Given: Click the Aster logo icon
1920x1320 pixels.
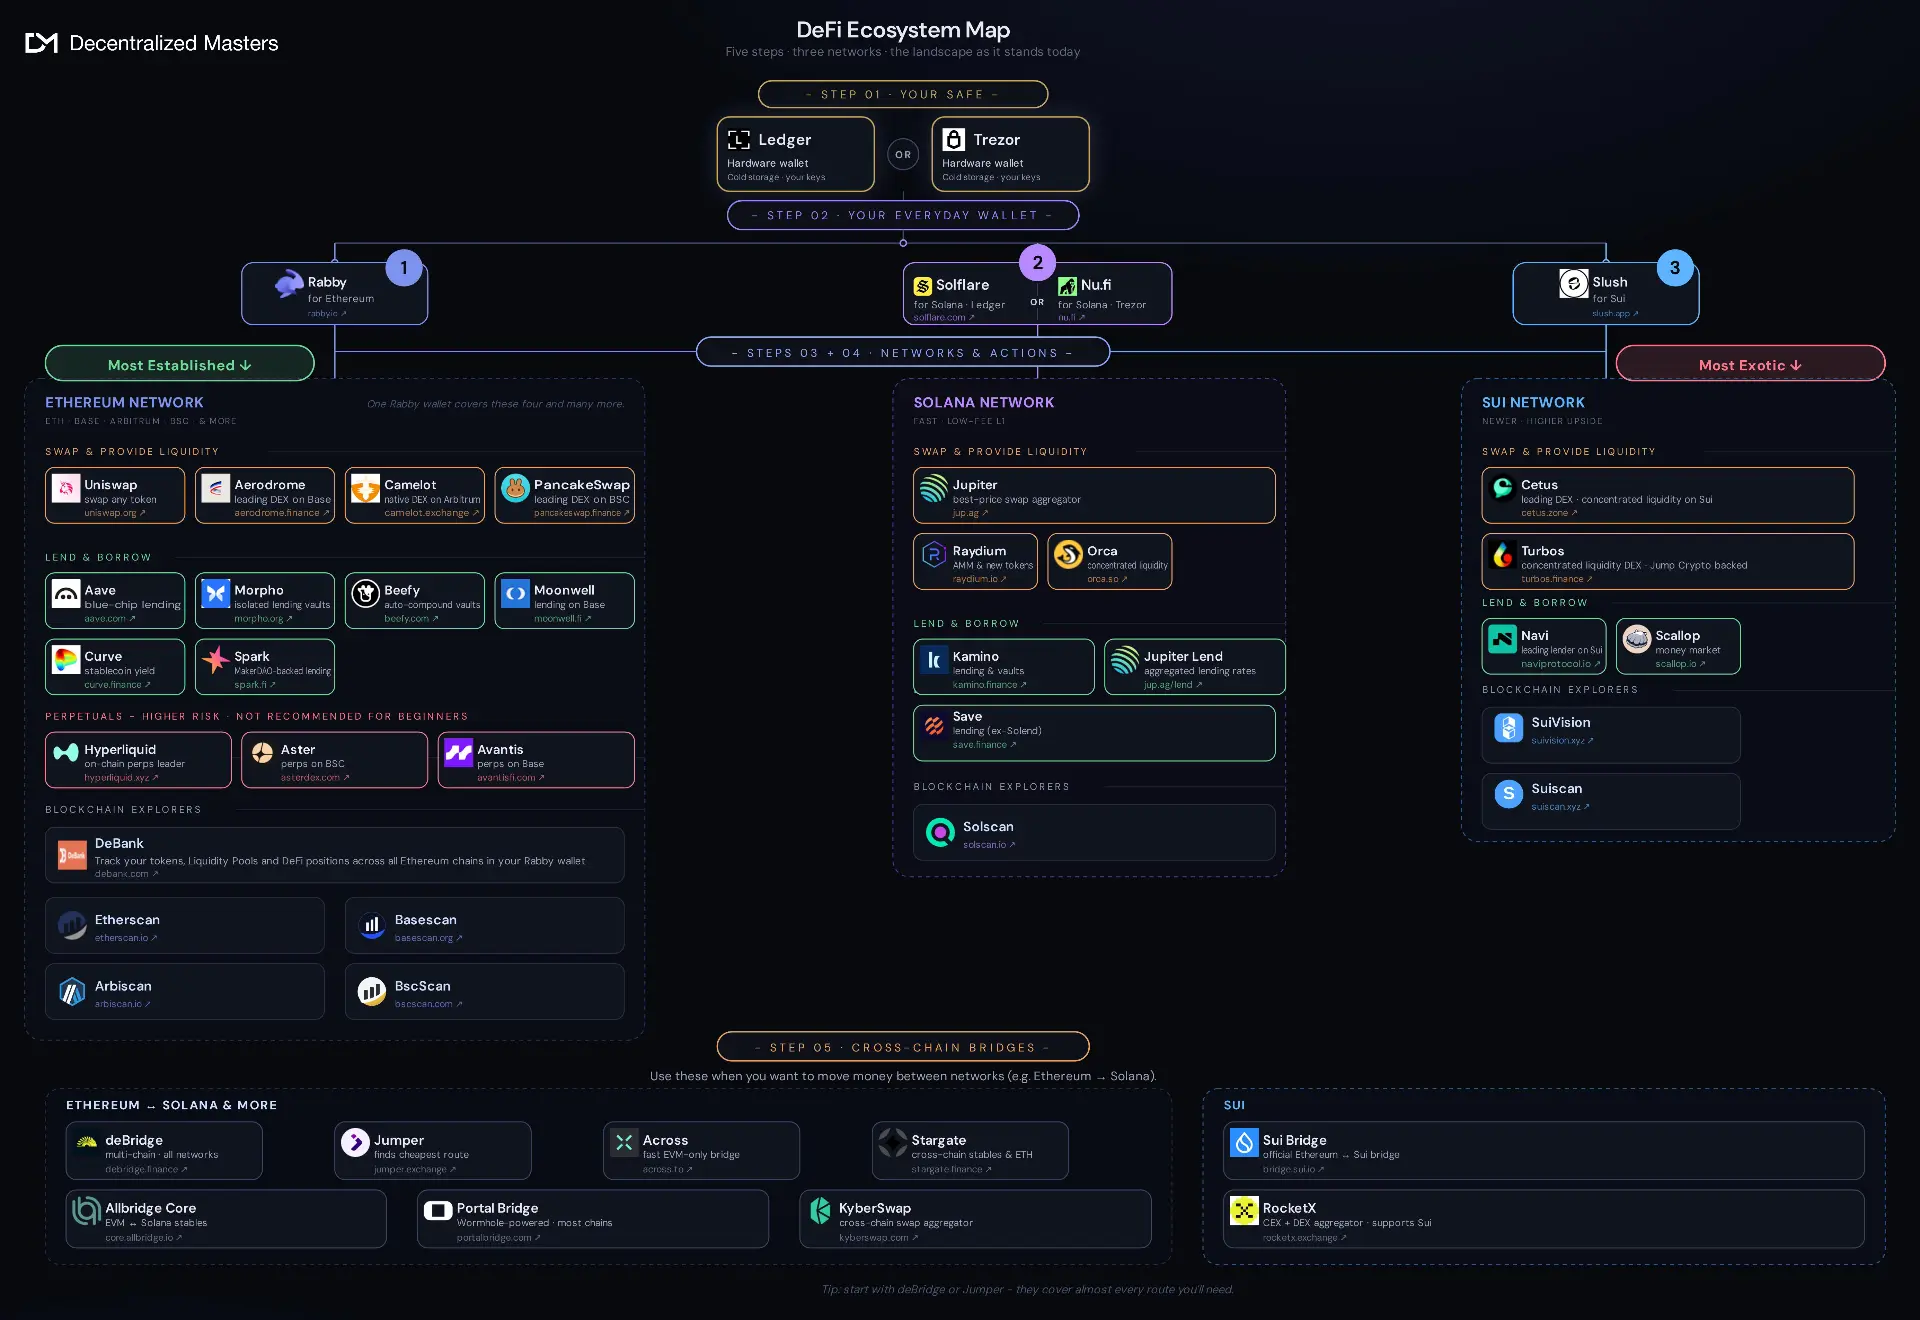Looking at the screenshot, I should [x=262, y=752].
